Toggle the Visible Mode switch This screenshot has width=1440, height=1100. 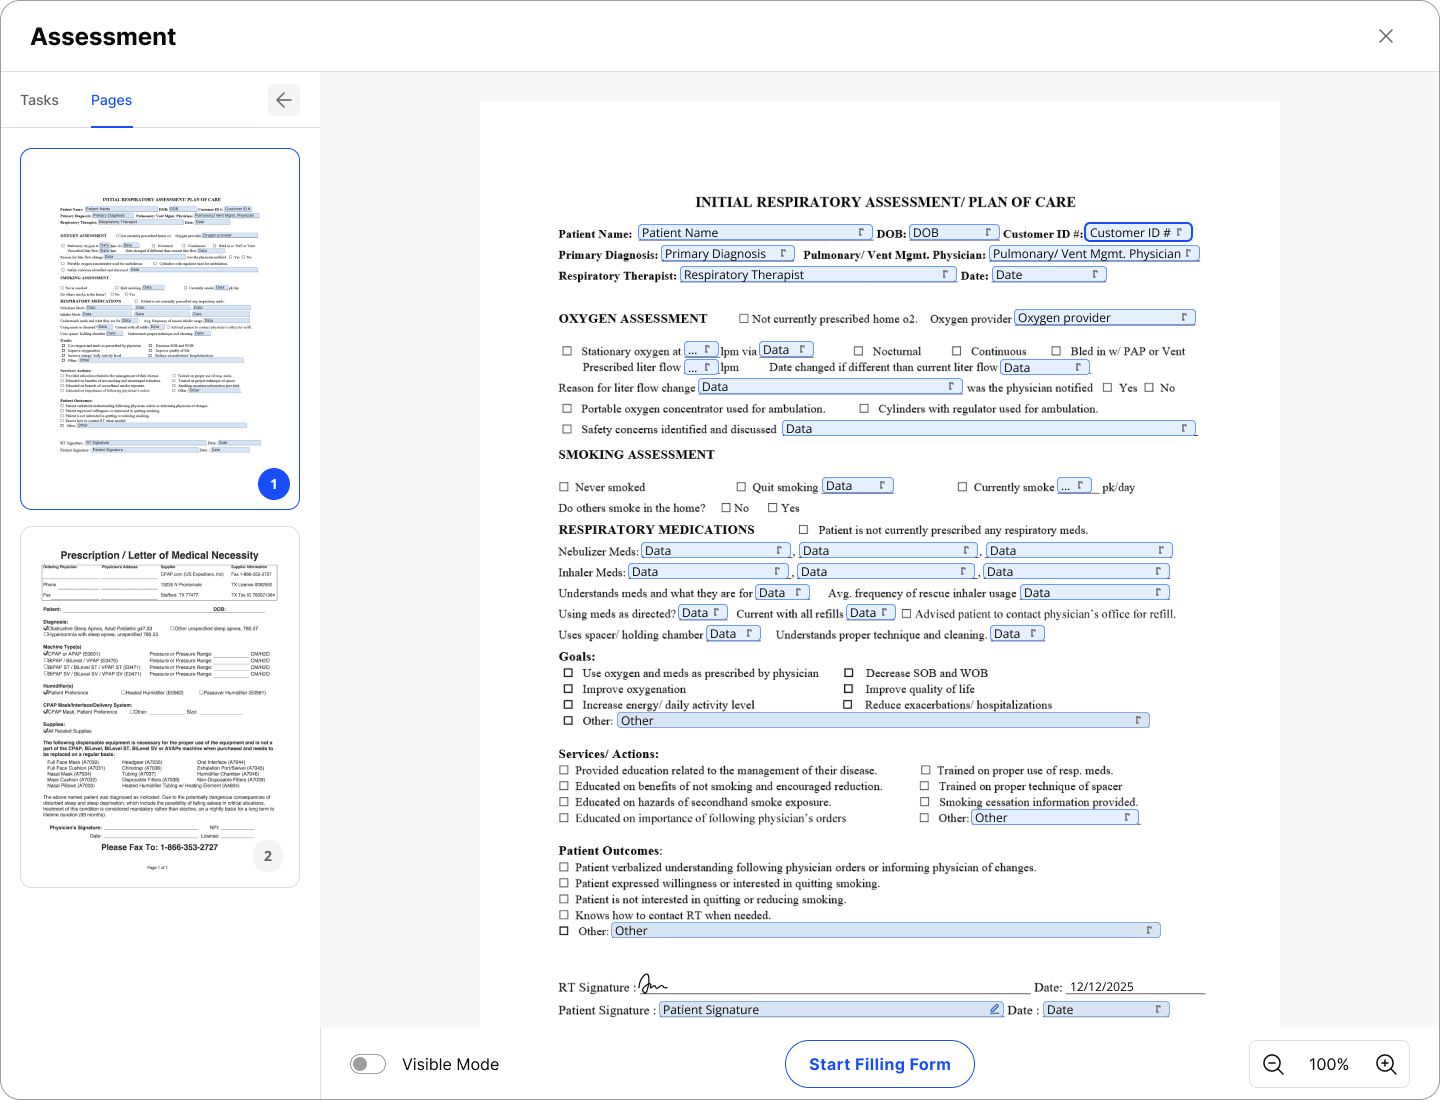point(368,1064)
